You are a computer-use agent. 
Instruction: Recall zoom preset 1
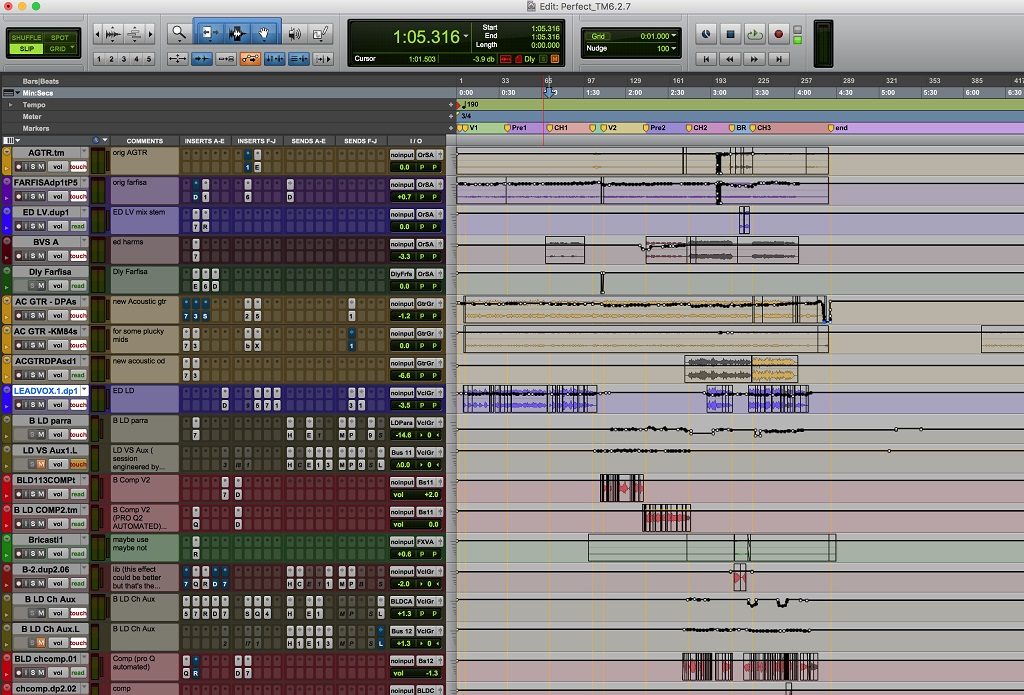[99, 59]
